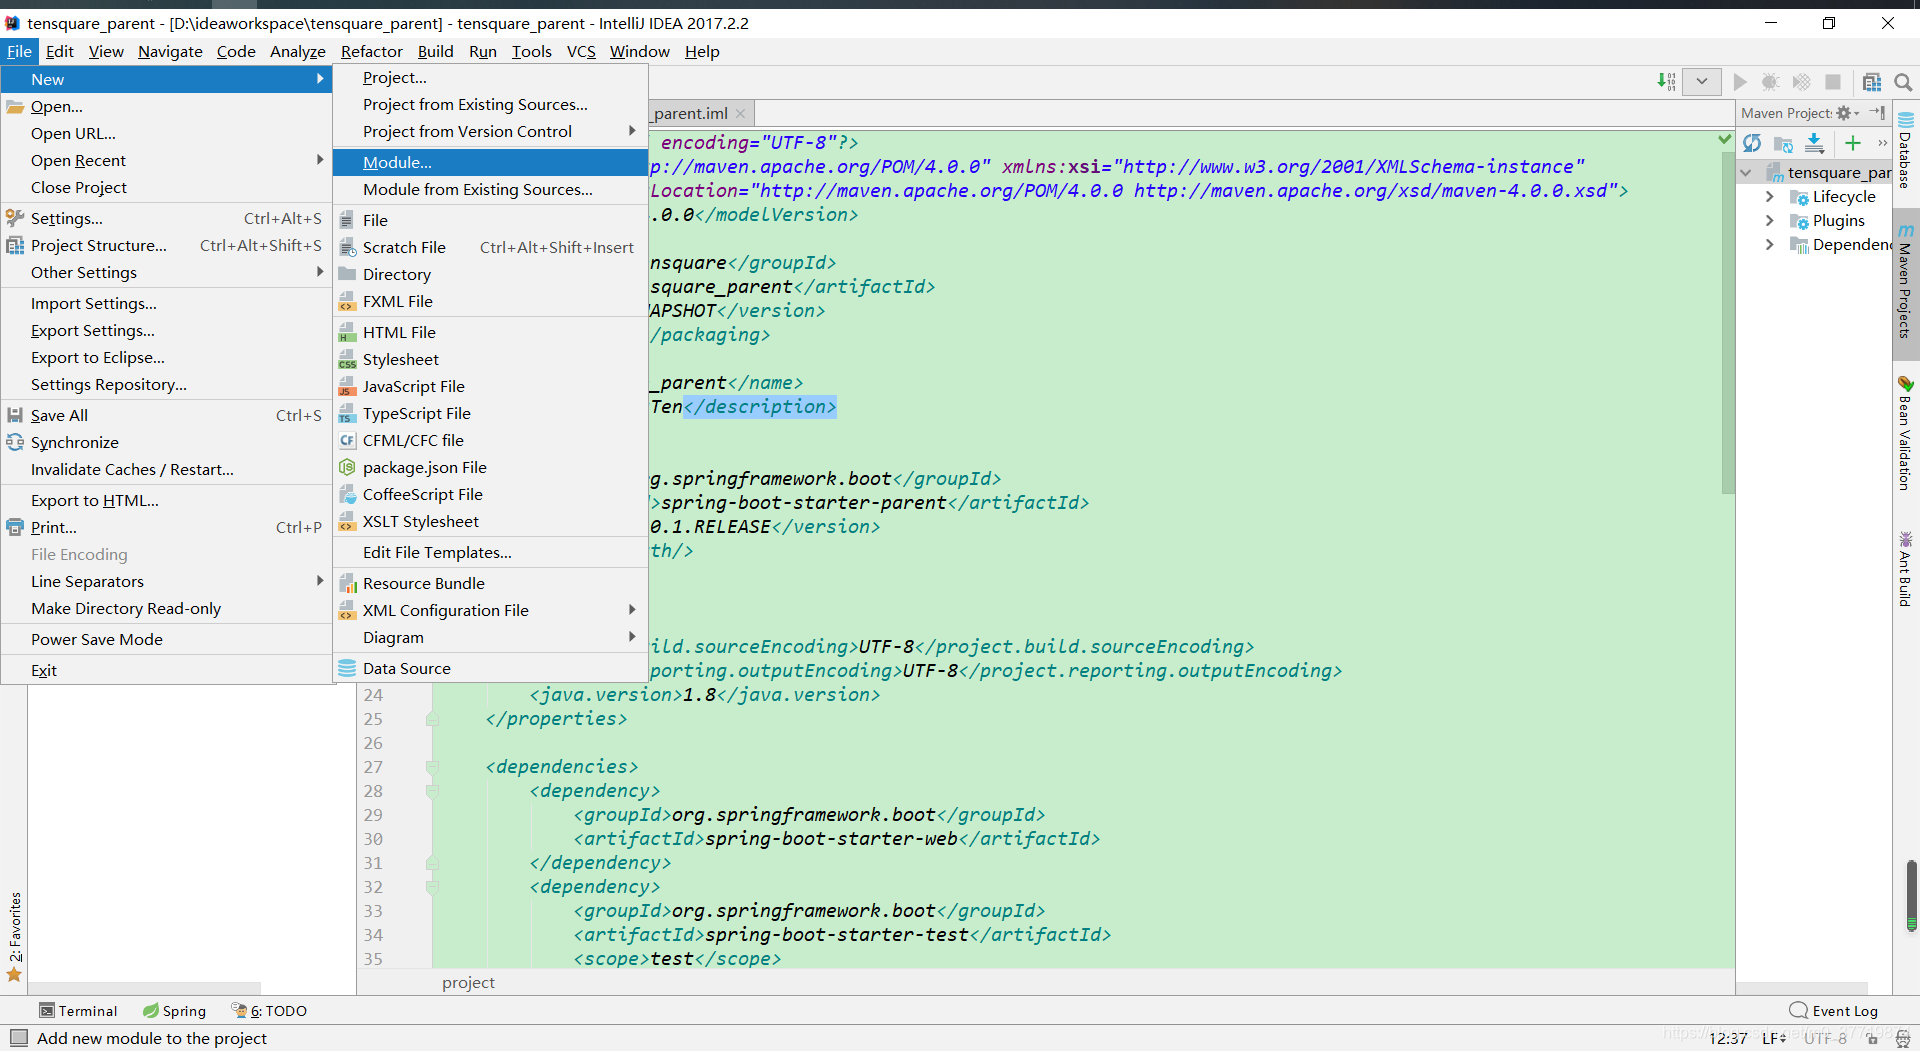Expand the Plugins node
1920x1051 pixels.
(1769, 221)
